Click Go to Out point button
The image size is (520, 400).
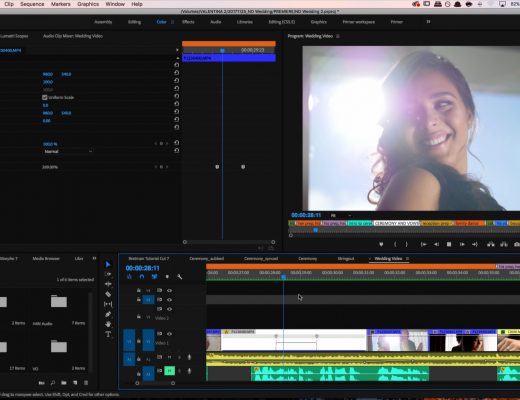pos(475,244)
